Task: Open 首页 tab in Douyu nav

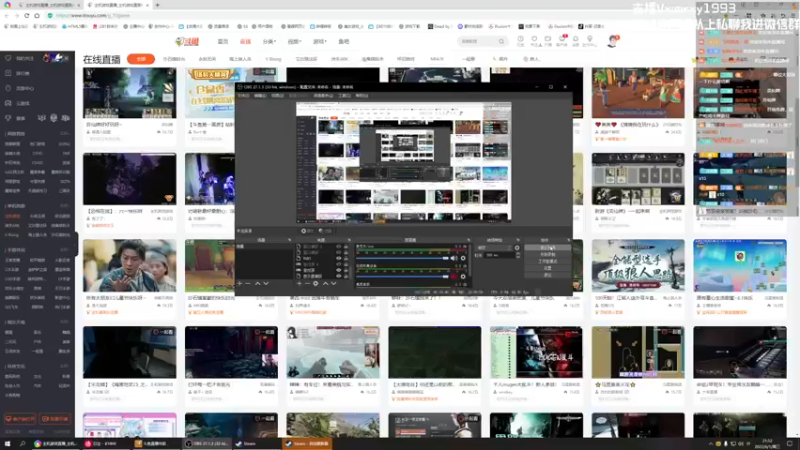Action: tap(223, 41)
